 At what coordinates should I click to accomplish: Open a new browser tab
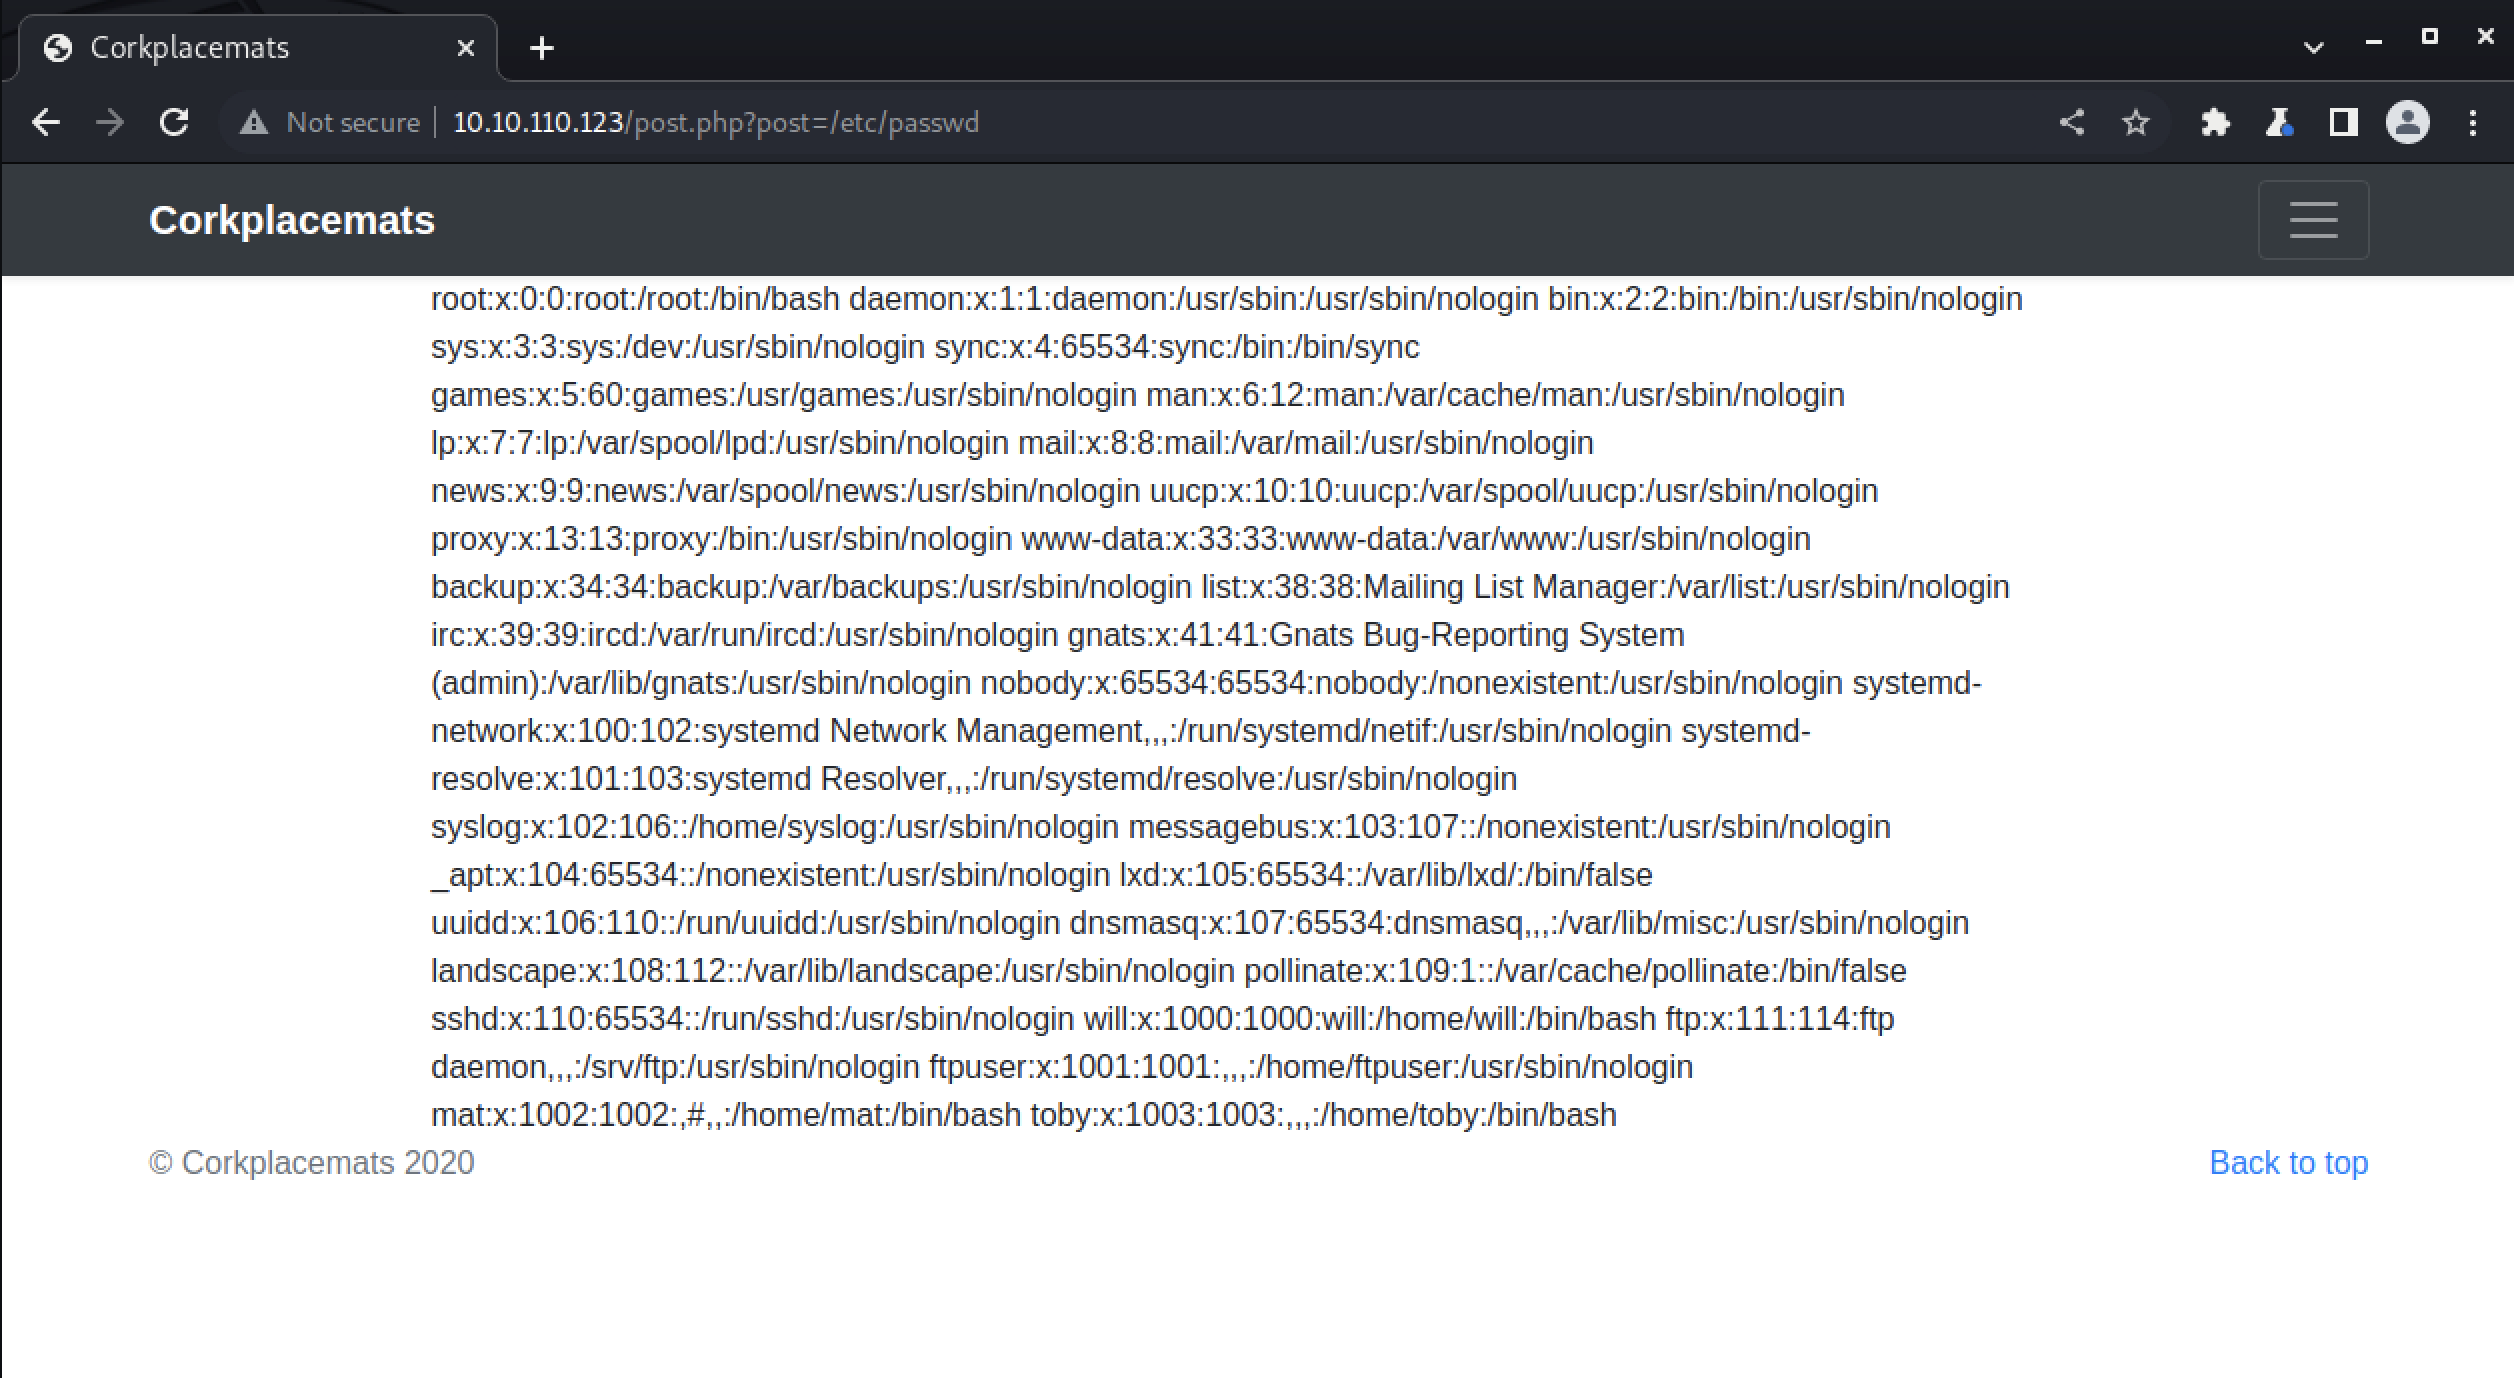click(x=542, y=48)
